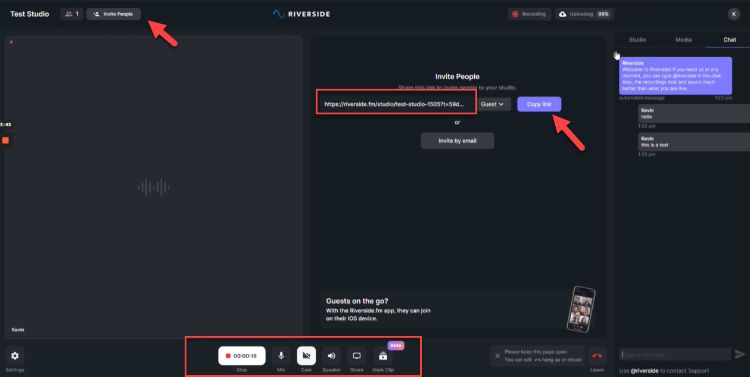Open the Guest role dropdown
The height and width of the screenshot is (377, 750).
point(492,104)
